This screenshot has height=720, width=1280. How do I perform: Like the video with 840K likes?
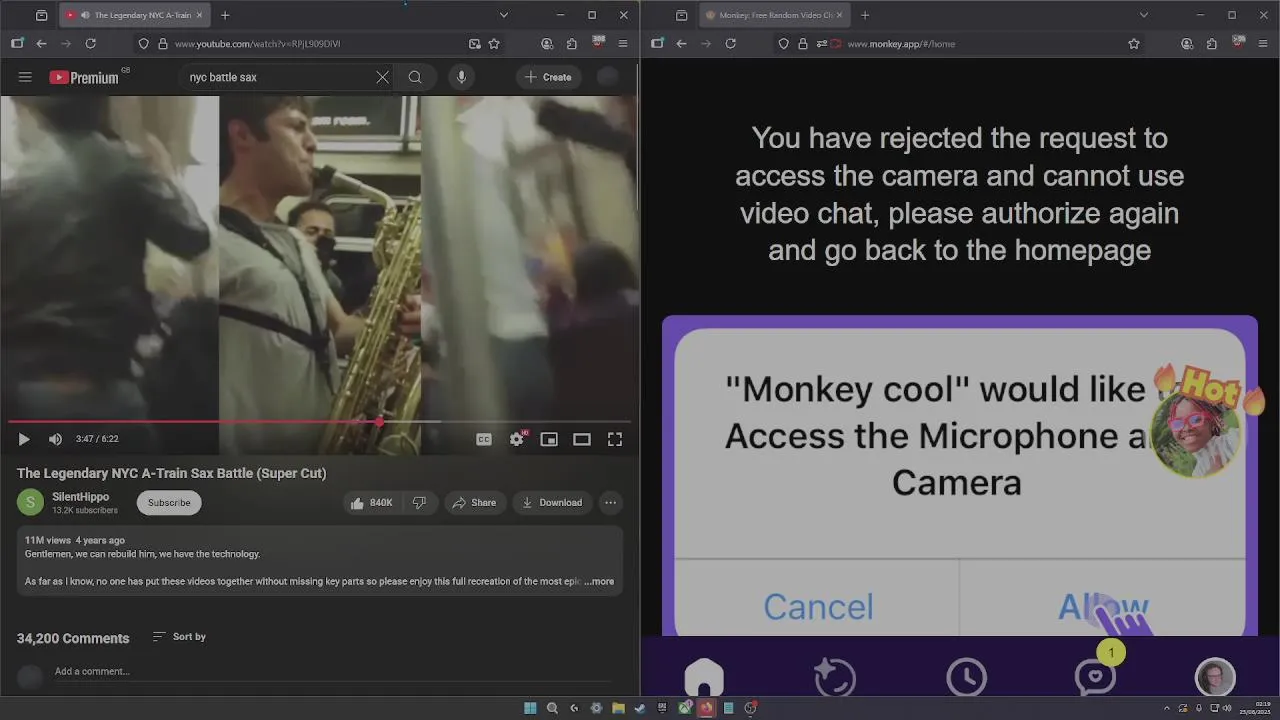point(371,503)
